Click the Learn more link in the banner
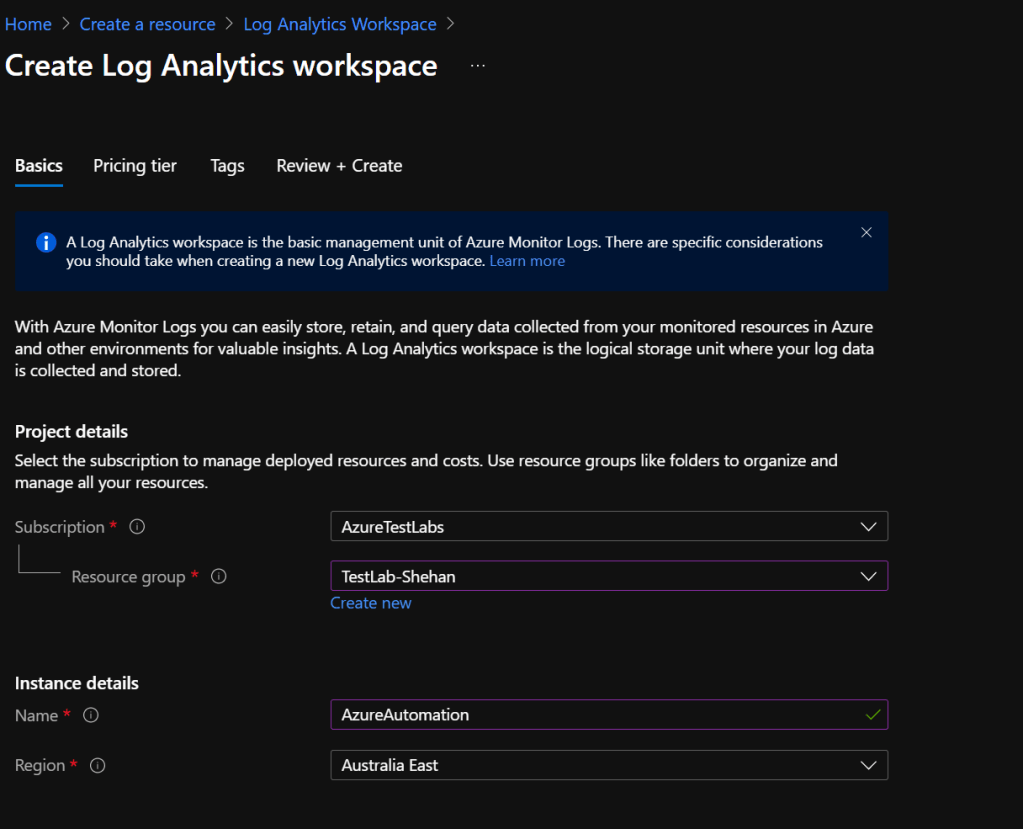Screen dimensions: 1023x829 (527, 261)
